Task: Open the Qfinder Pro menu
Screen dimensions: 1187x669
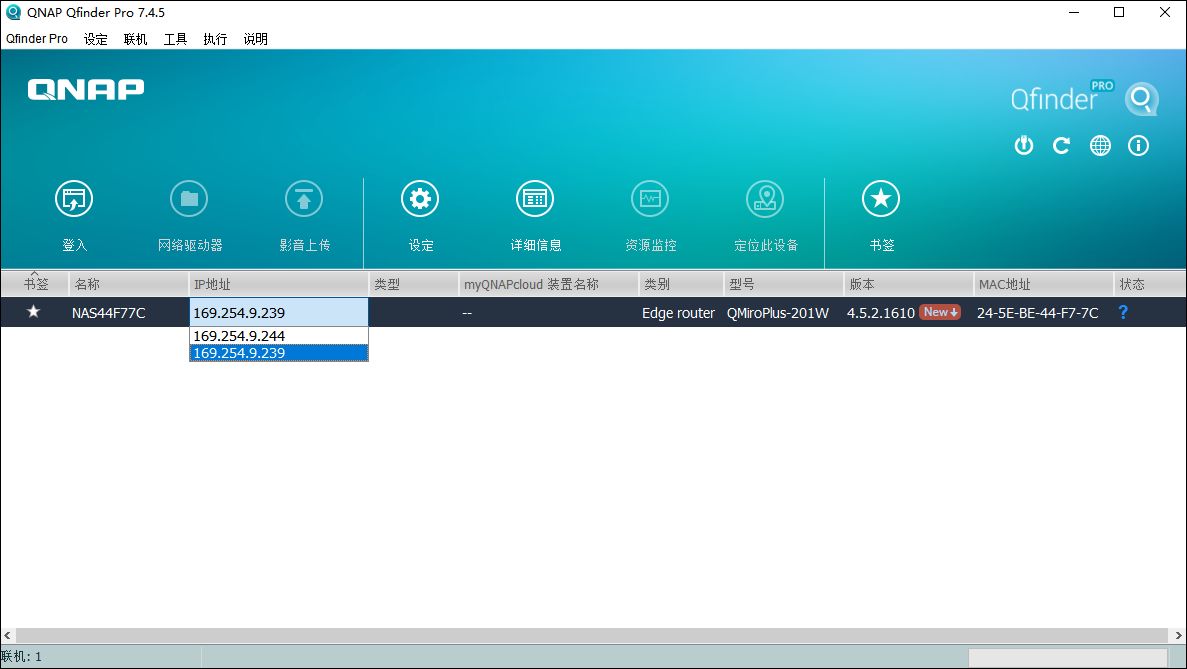Action: (37, 39)
